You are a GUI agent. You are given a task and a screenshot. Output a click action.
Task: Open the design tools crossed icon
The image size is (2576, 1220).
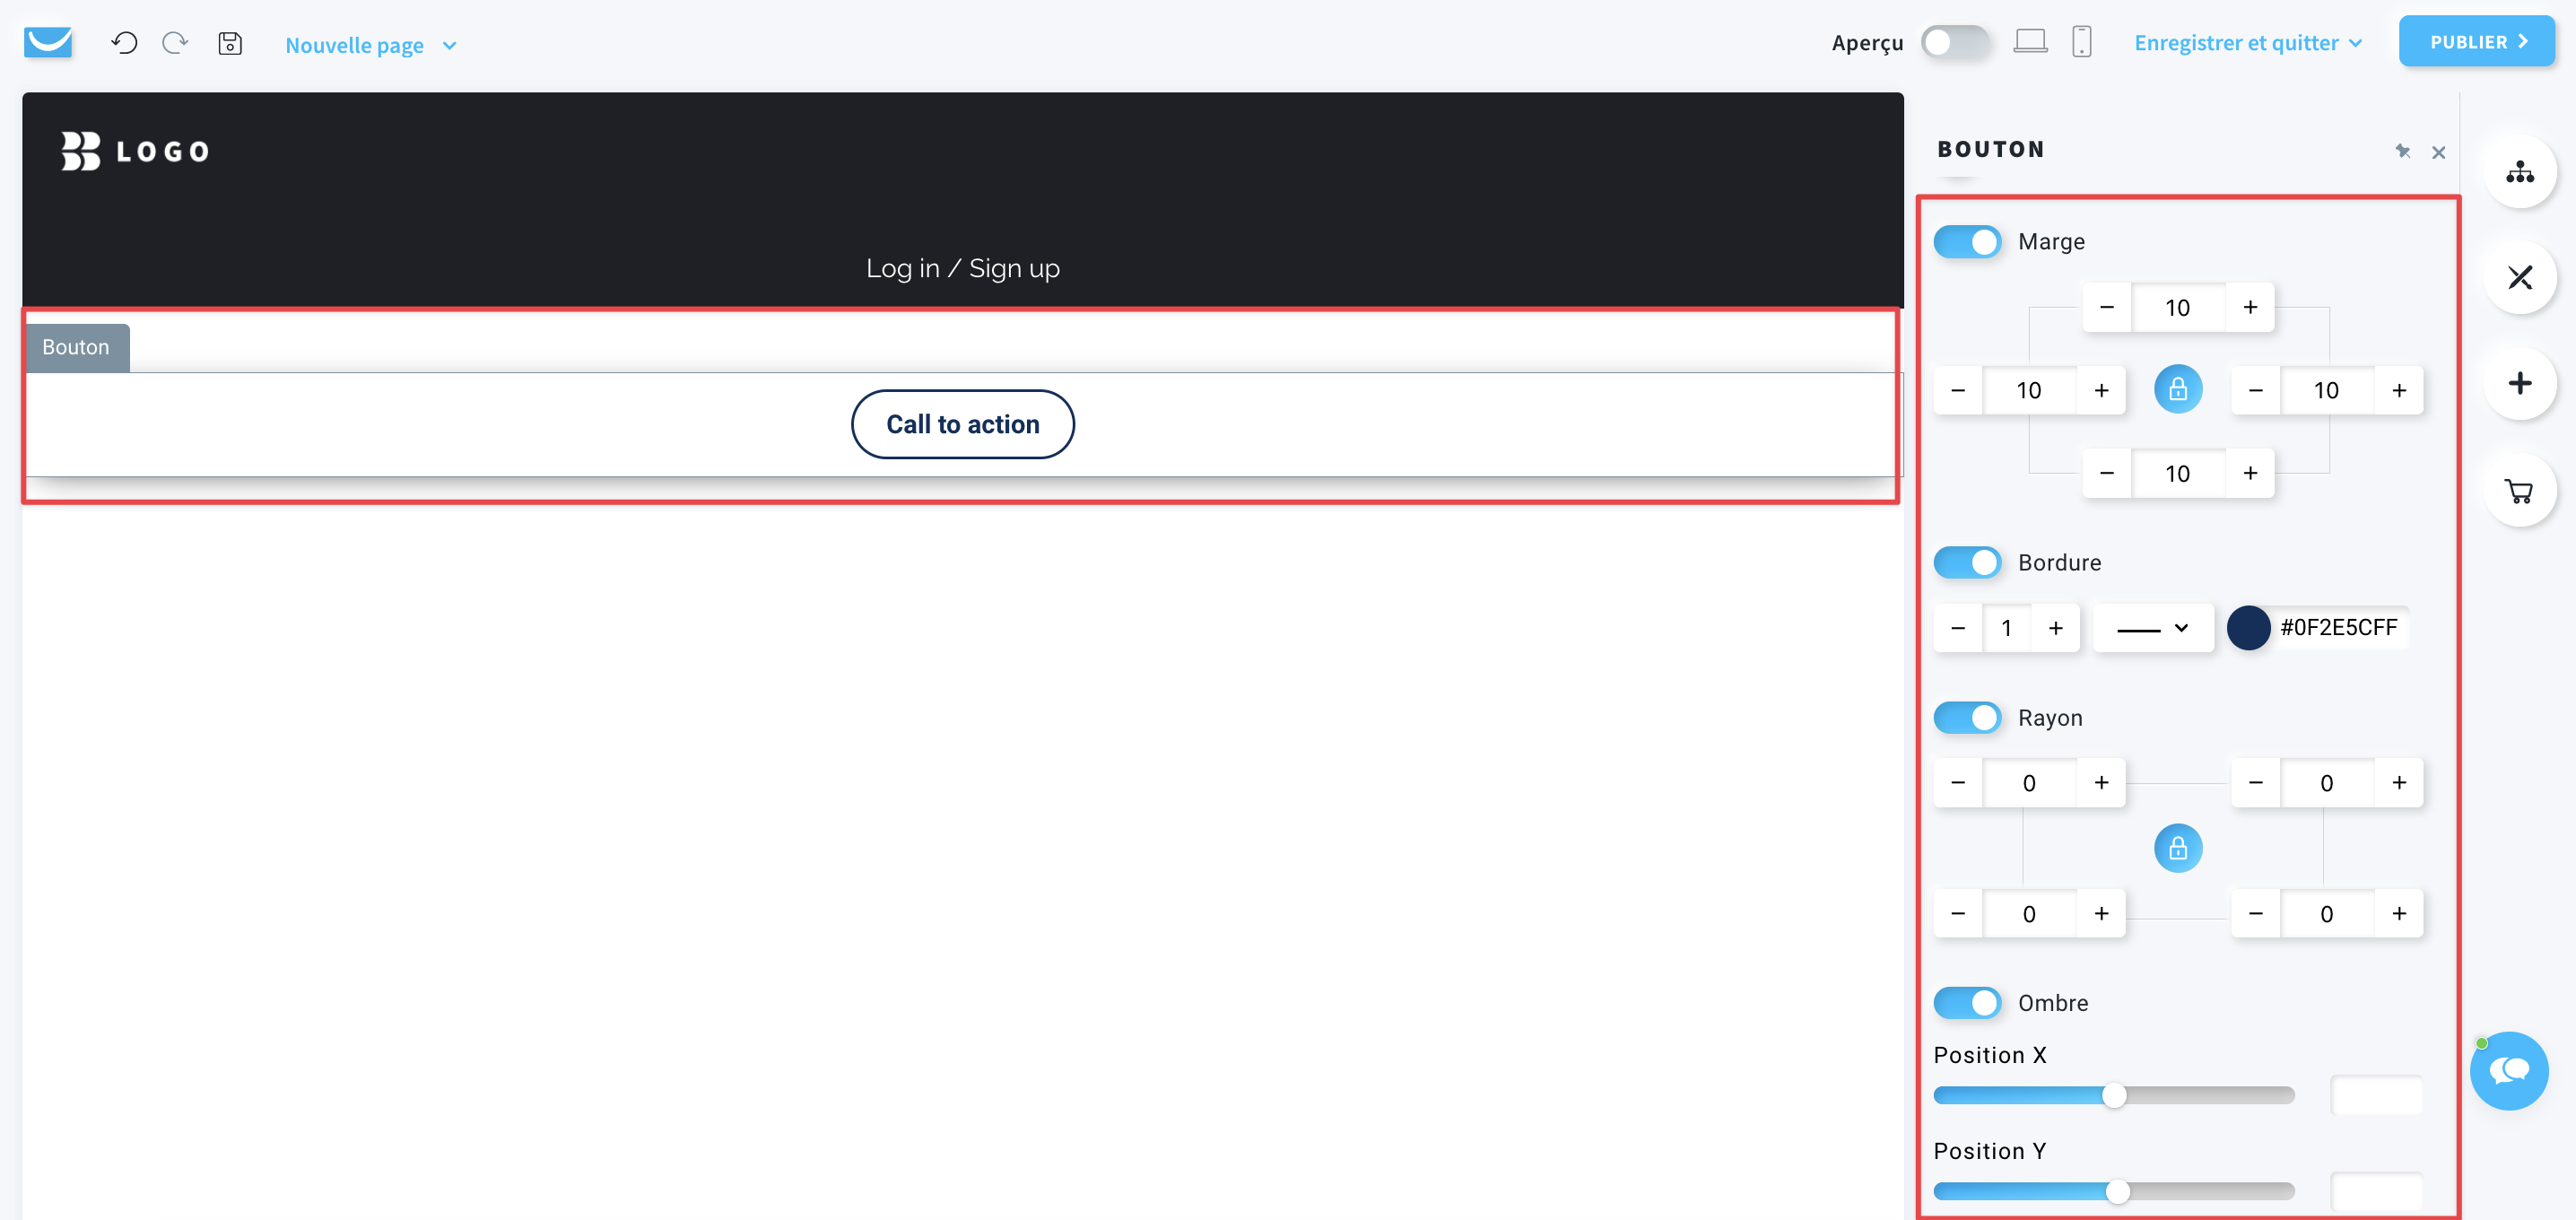(2519, 277)
